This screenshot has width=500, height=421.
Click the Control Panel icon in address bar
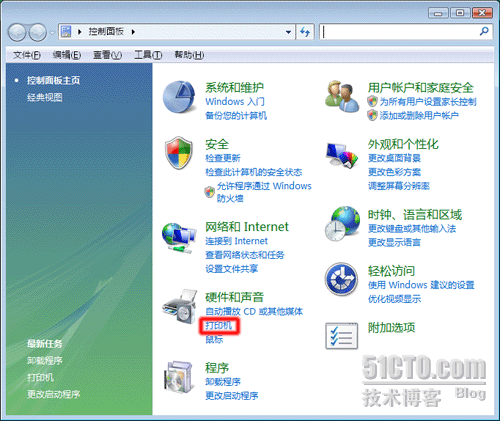coord(66,32)
